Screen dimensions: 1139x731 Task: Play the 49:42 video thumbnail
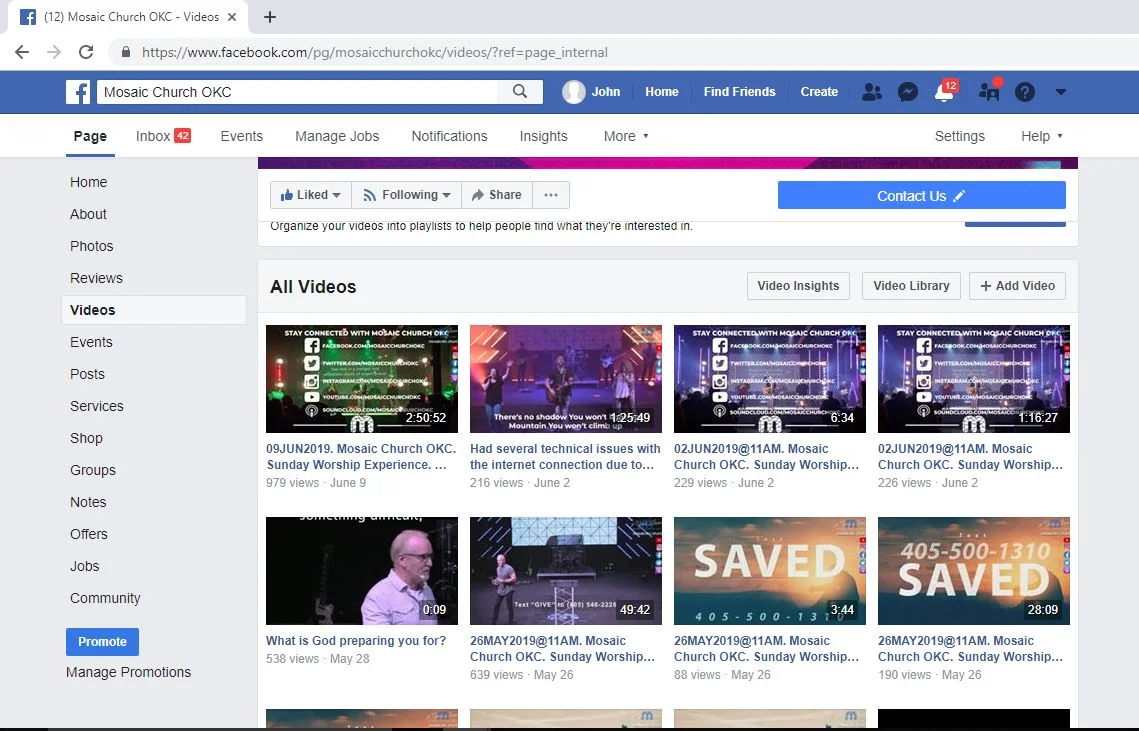566,570
